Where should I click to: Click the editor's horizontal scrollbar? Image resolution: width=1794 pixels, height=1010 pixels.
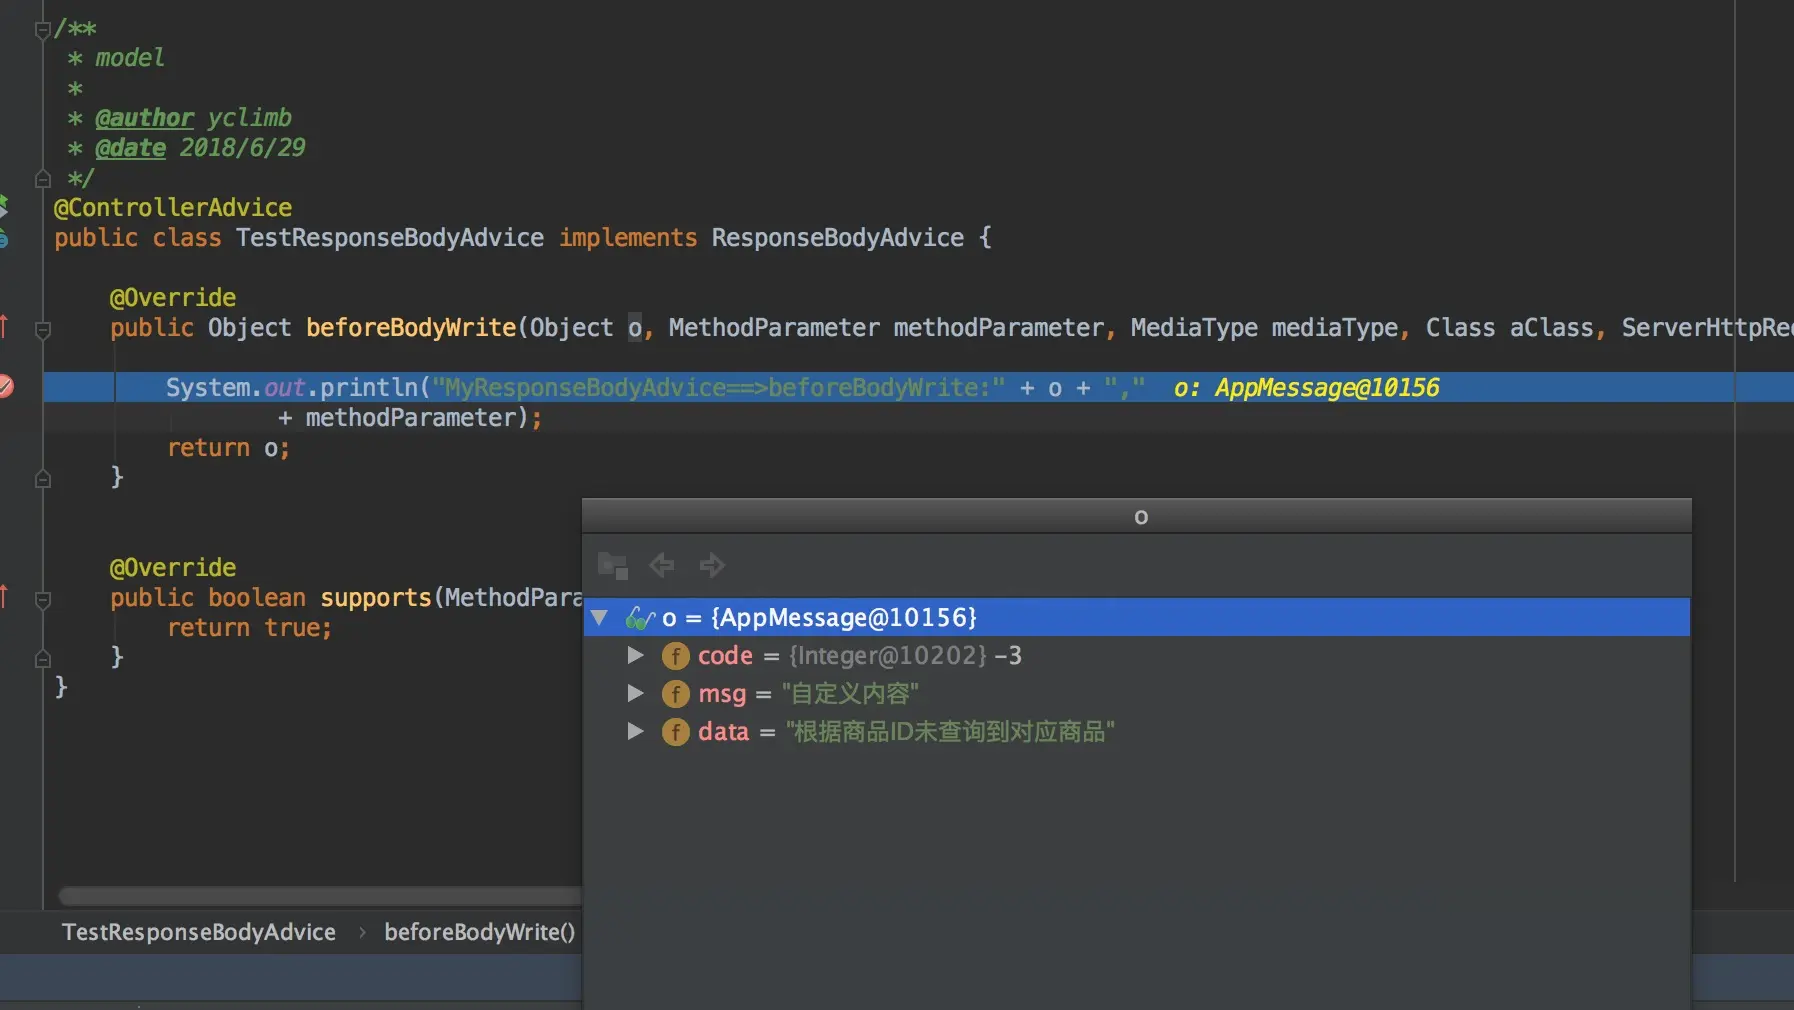[320, 896]
